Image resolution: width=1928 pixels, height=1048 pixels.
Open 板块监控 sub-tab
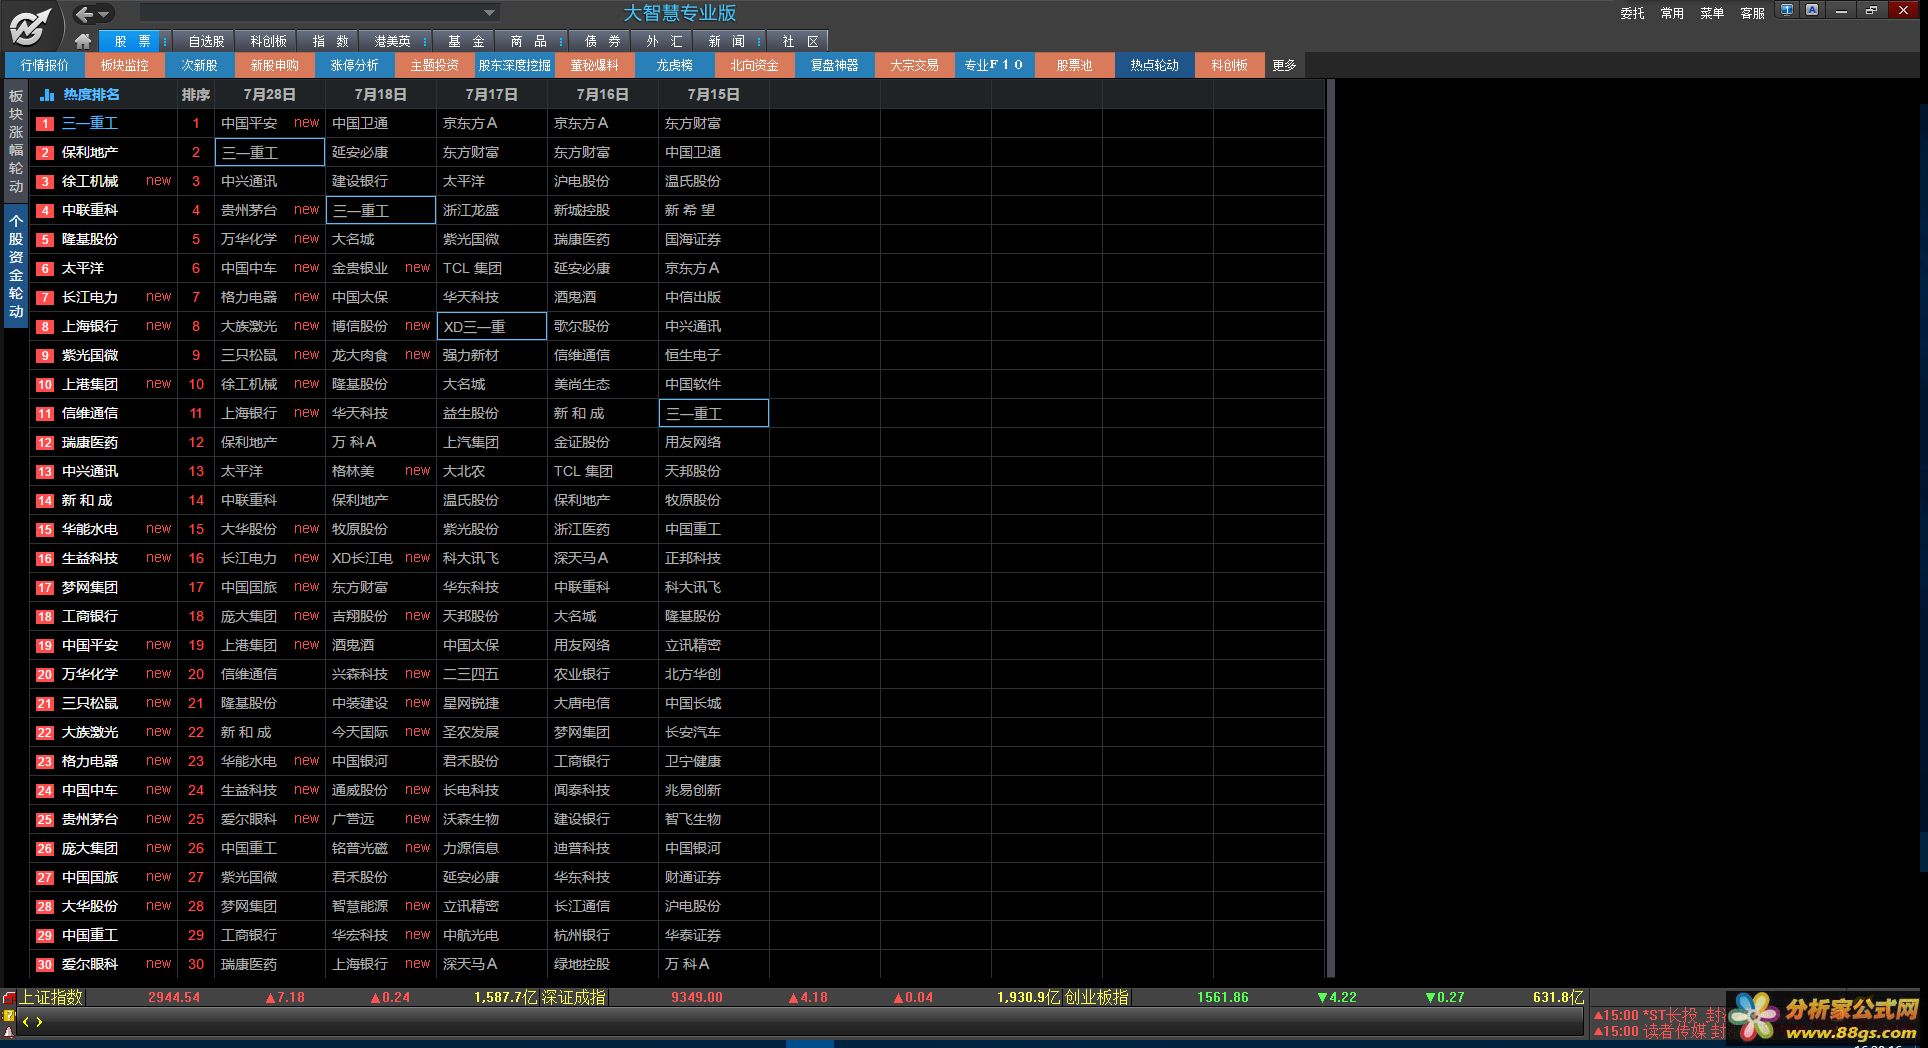point(124,65)
